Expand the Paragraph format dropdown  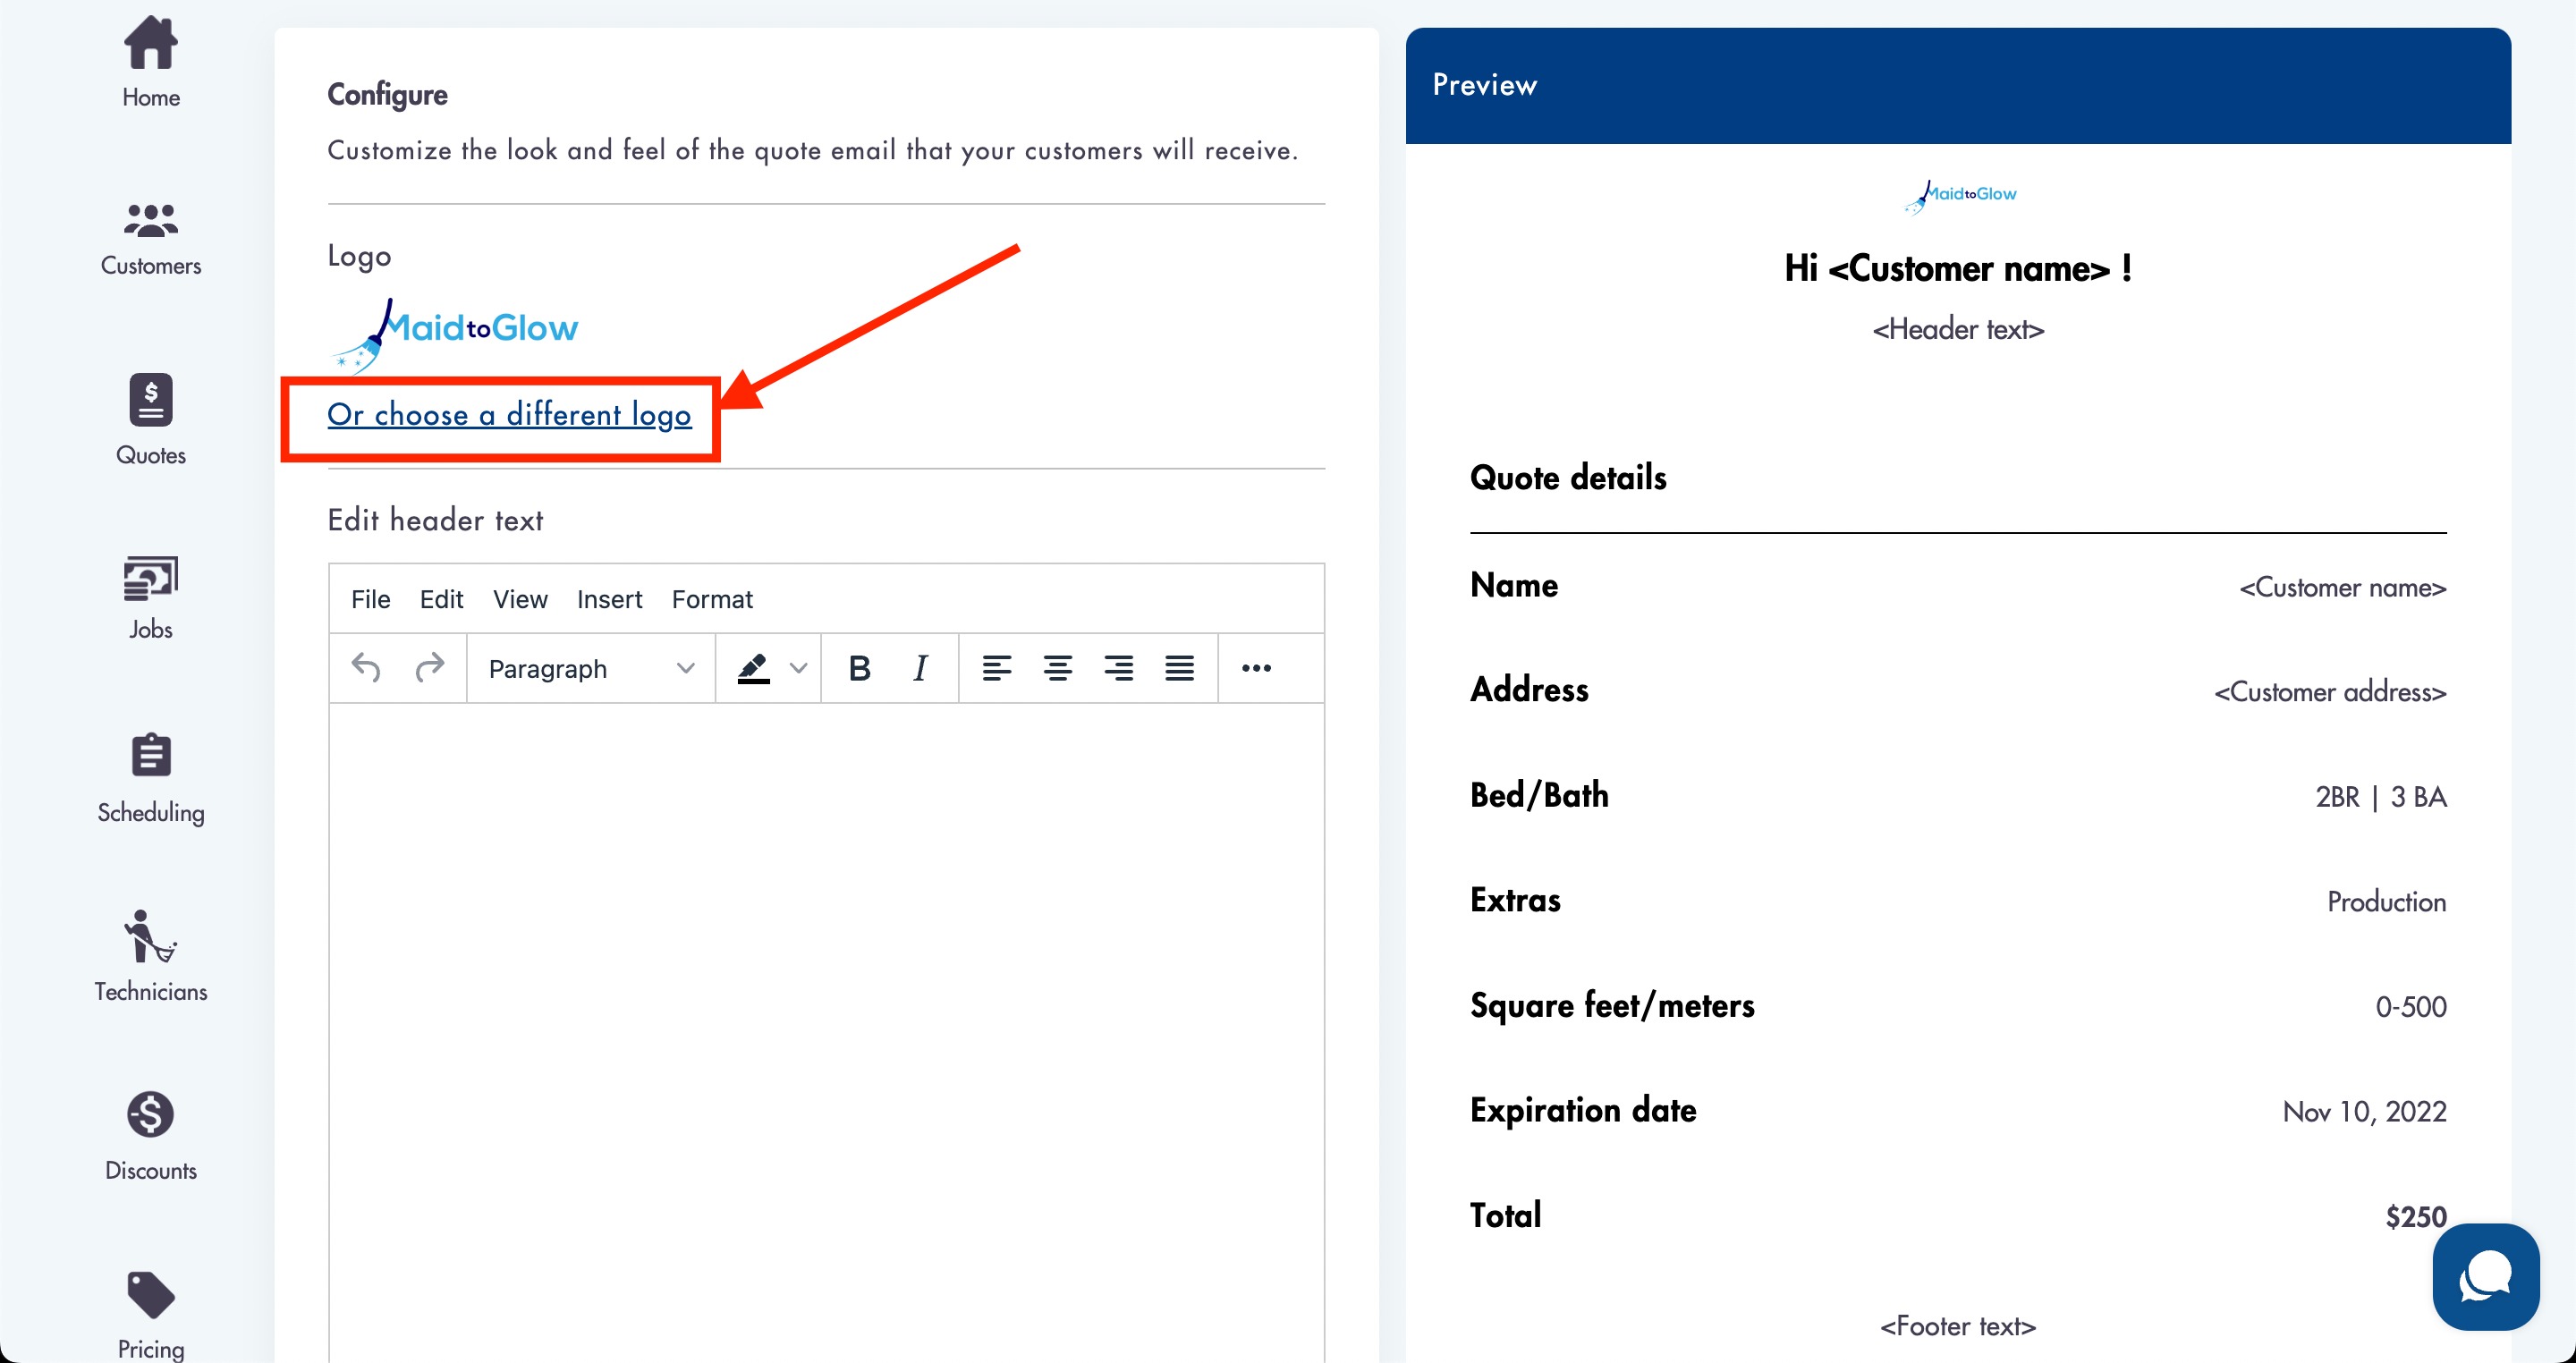tap(590, 668)
